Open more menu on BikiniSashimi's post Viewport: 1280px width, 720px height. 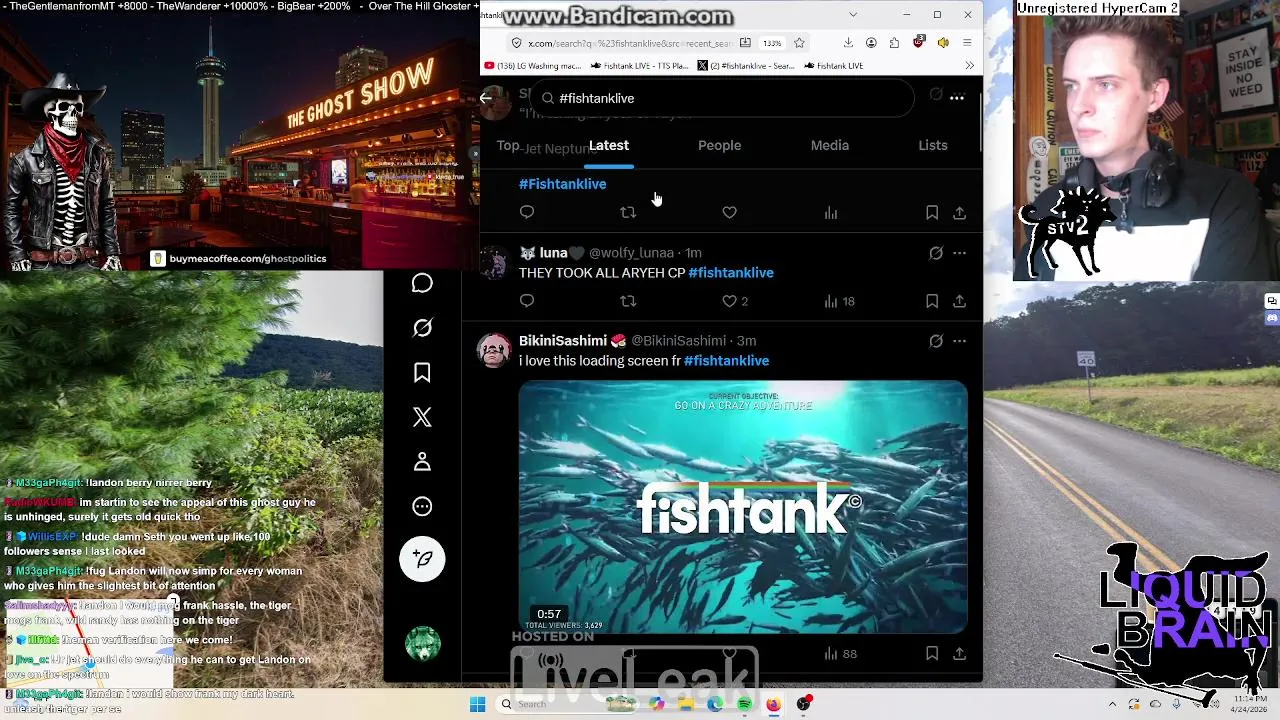(x=959, y=341)
